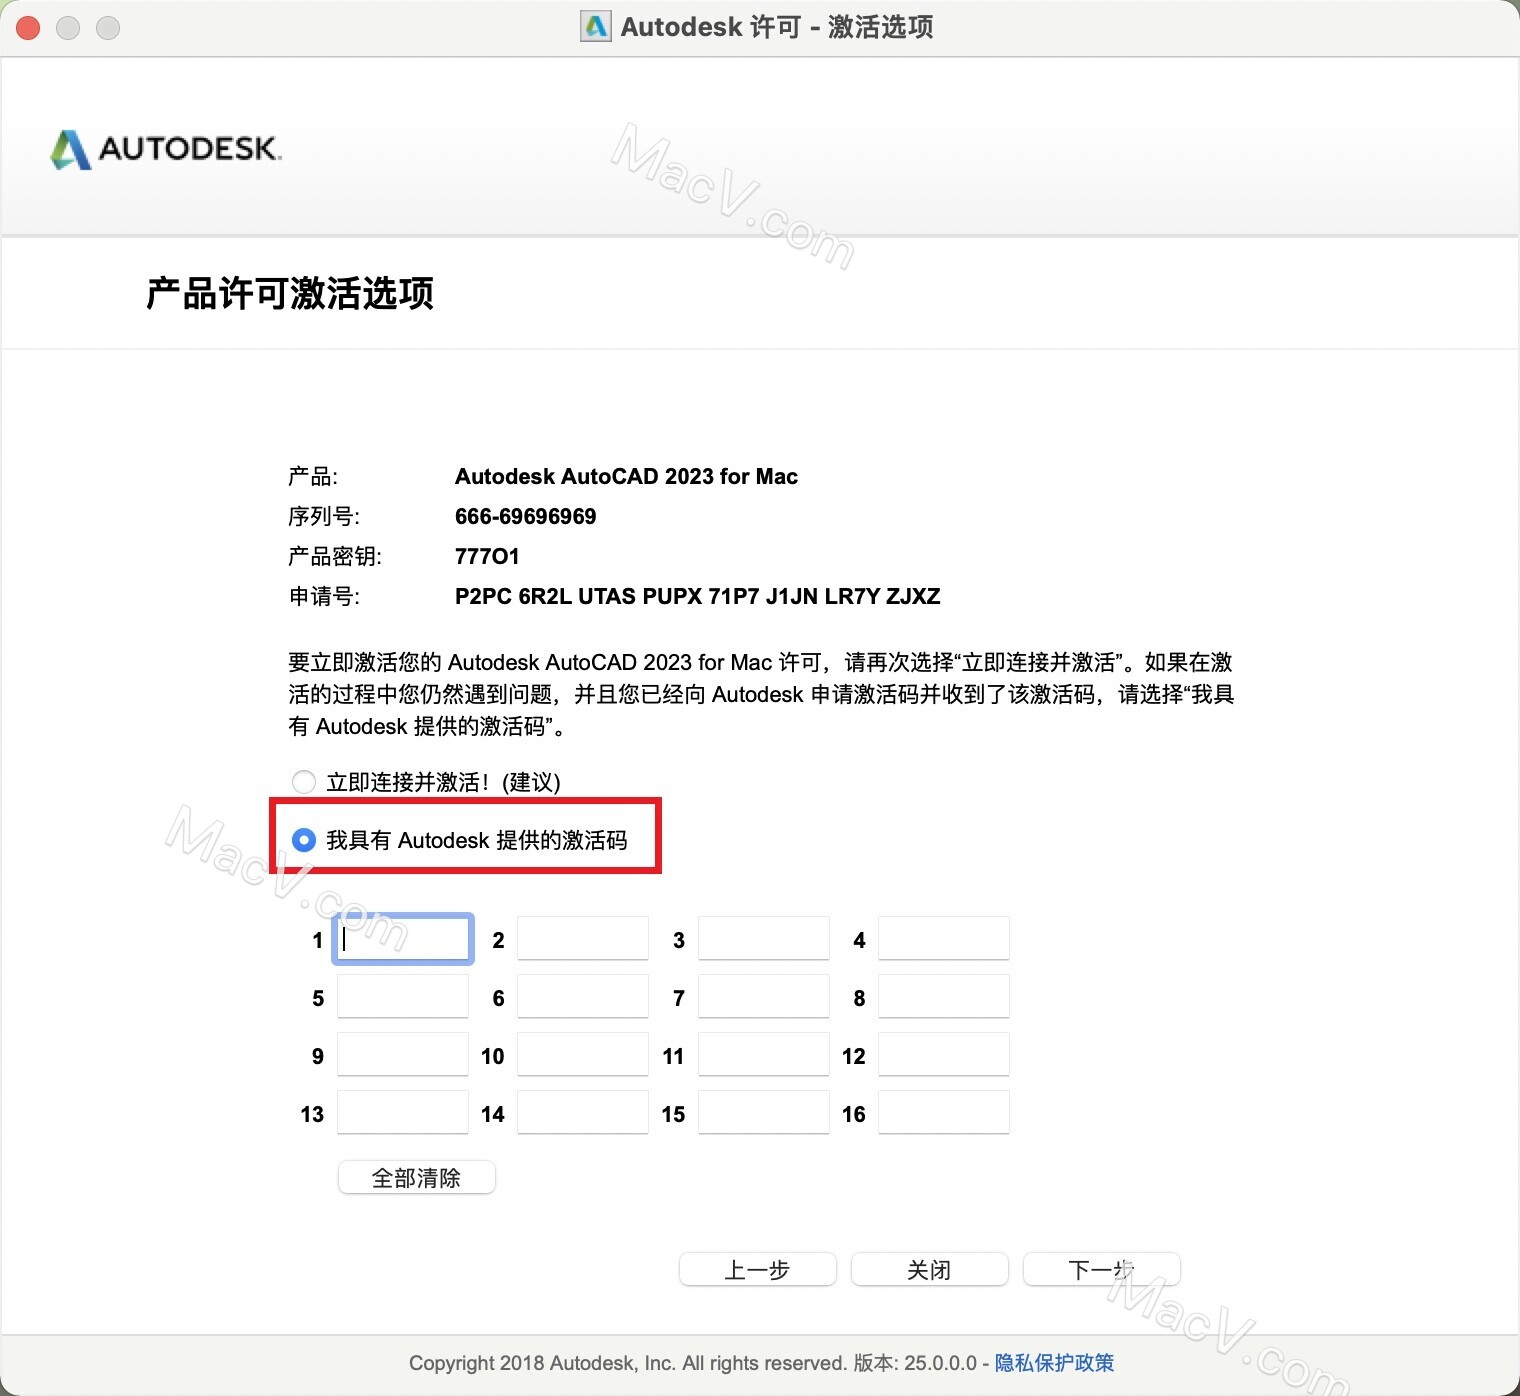Screen dimensions: 1520x1396
Task: Click the copyright text in the footer
Action: pos(693,1363)
